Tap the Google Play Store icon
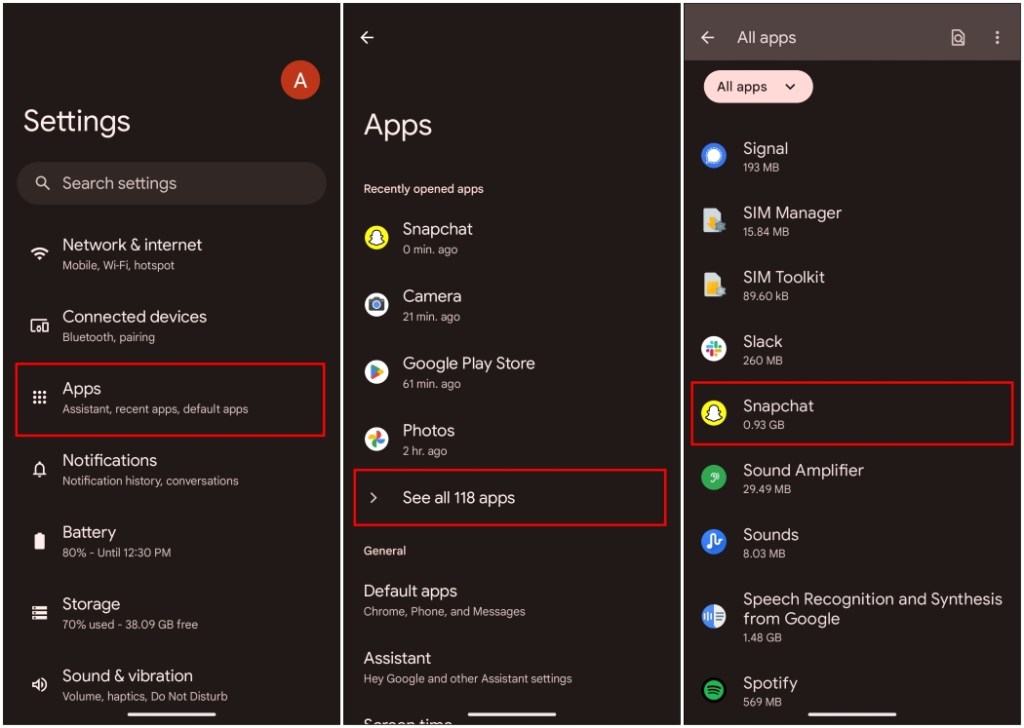The height and width of the screenshot is (728, 1024). [377, 372]
